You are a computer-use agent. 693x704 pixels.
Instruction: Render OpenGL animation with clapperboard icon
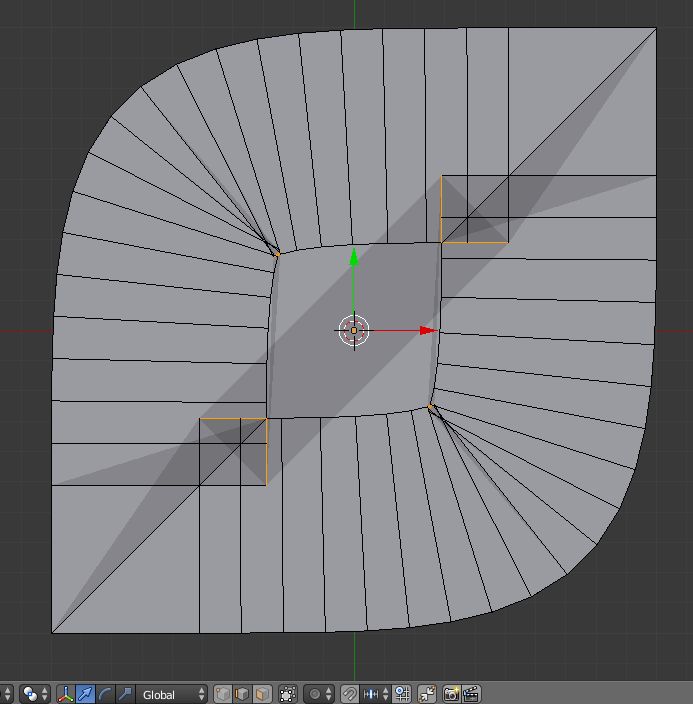click(471, 694)
